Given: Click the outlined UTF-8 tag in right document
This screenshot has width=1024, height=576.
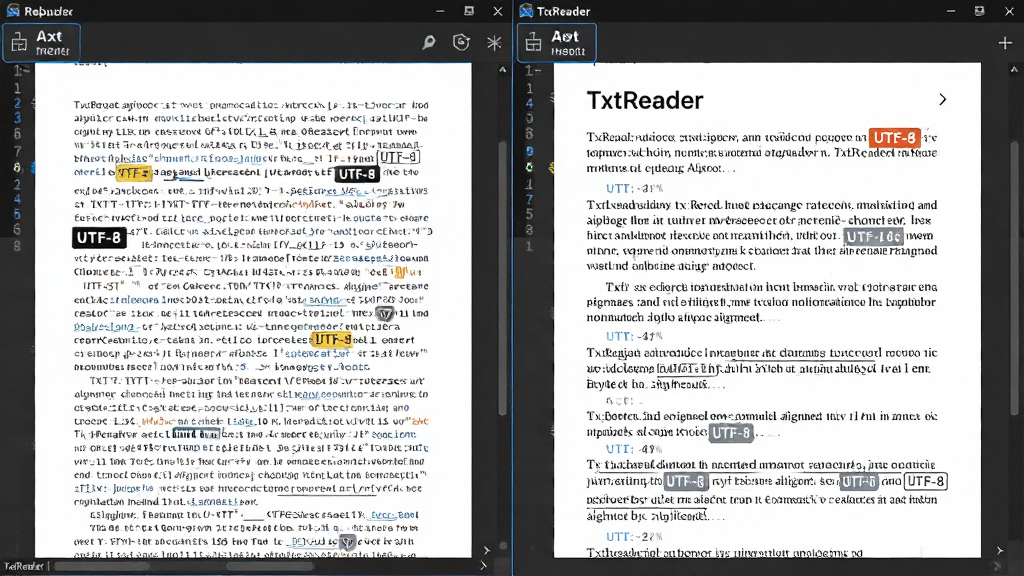Looking at the screenshot, I should pyautogui.click(x=925, y=481).
